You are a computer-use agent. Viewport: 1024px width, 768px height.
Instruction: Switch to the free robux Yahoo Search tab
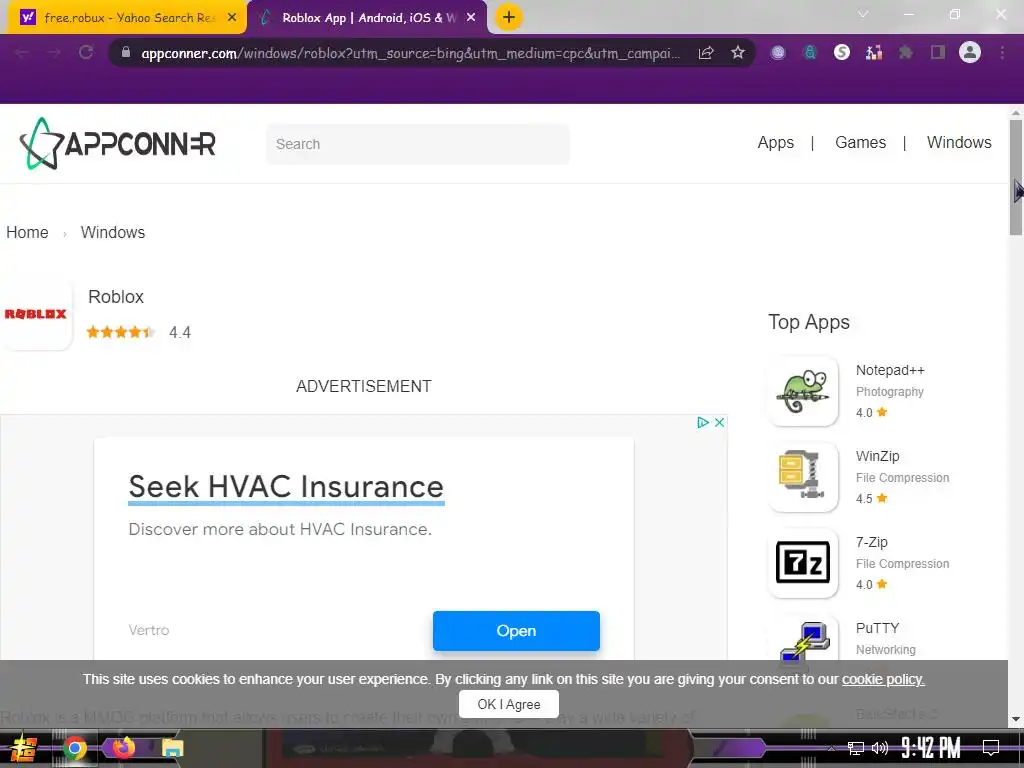tap(127, 18)
